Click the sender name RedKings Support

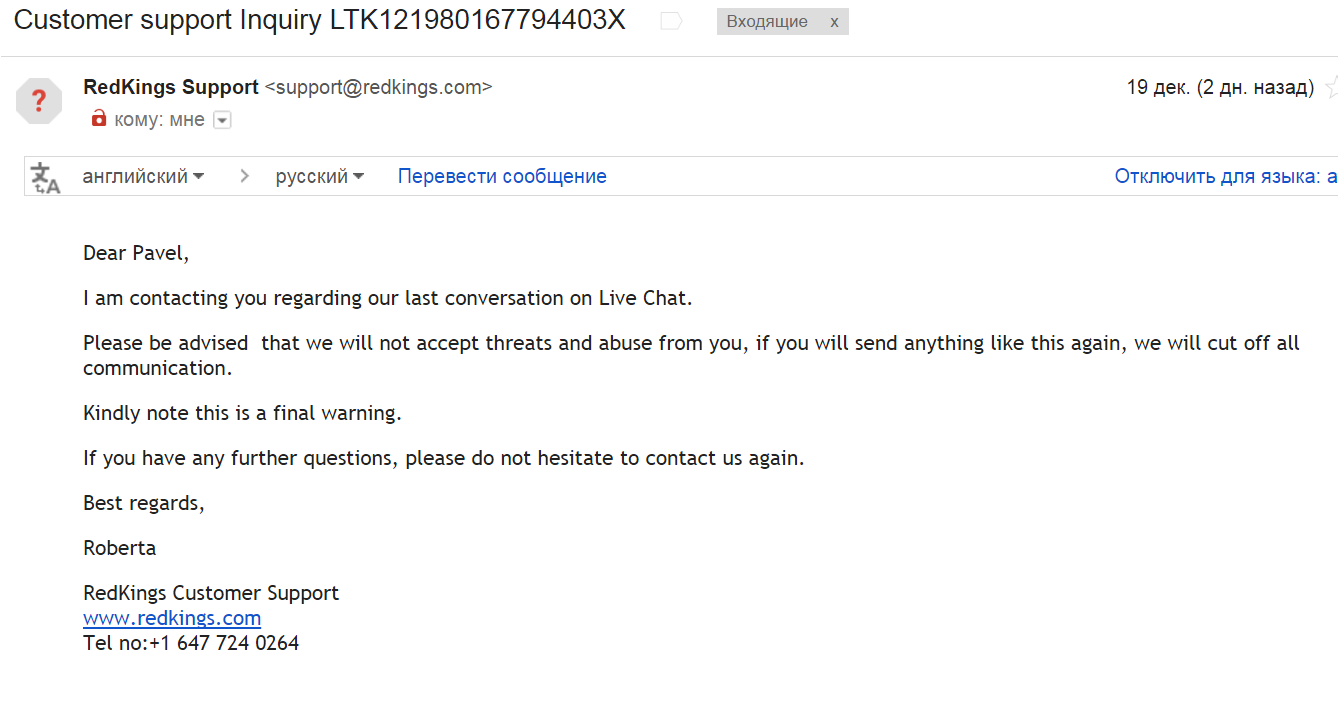[x=171, y=87]
